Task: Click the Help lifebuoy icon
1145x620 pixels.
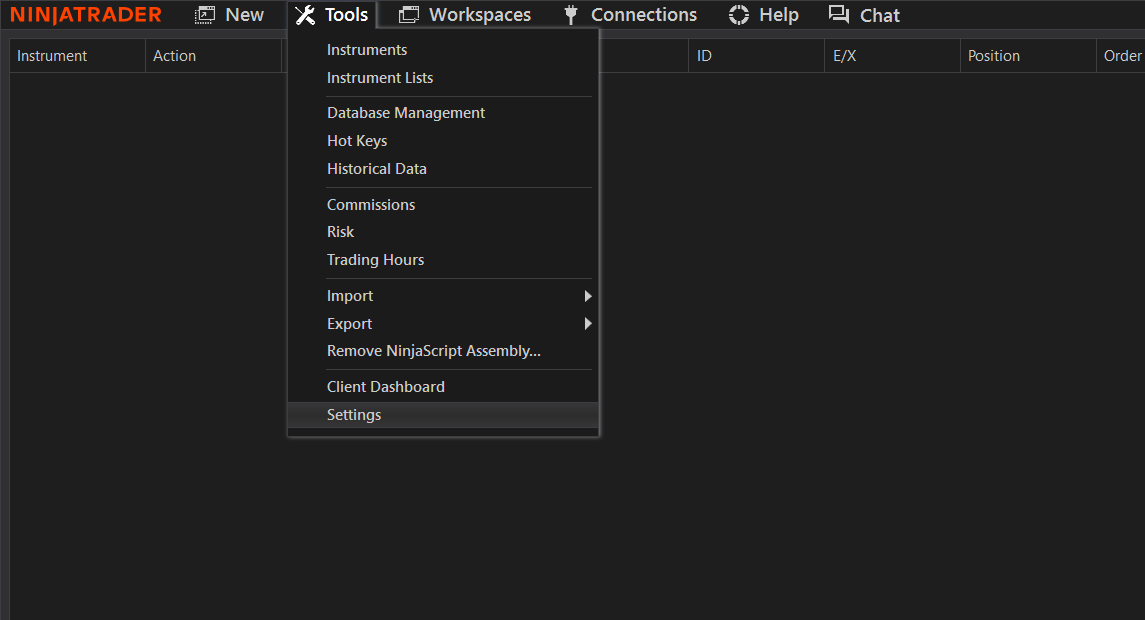Action: coord(739,15)
